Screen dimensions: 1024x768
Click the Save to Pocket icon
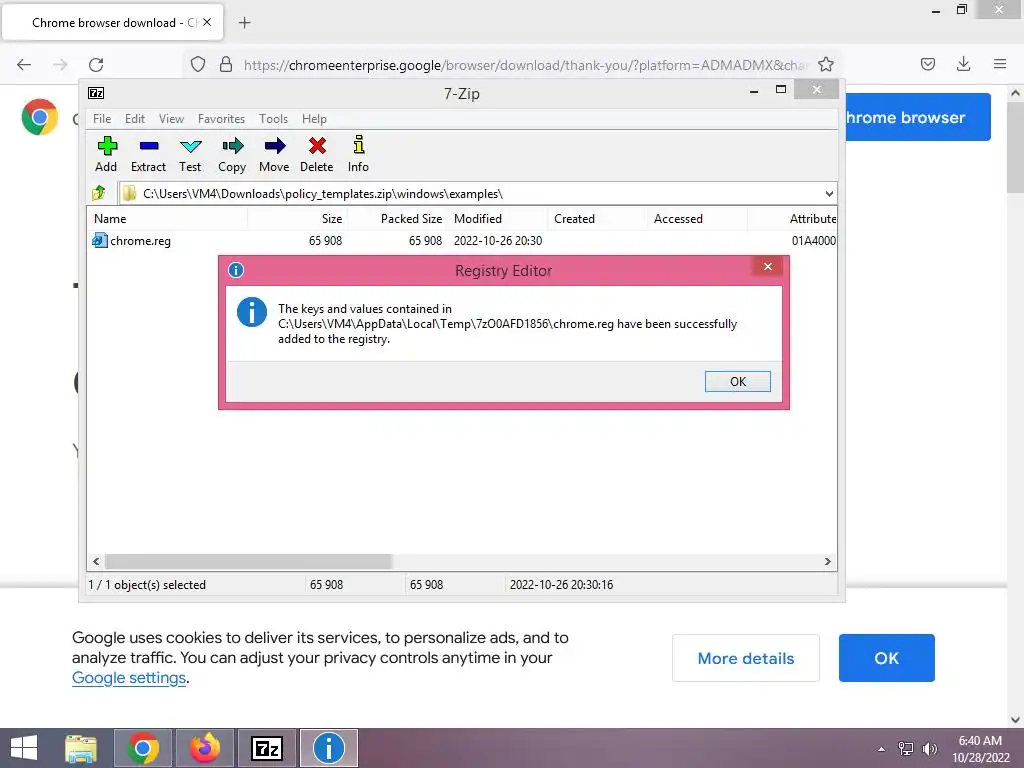[x=927, y=64]
